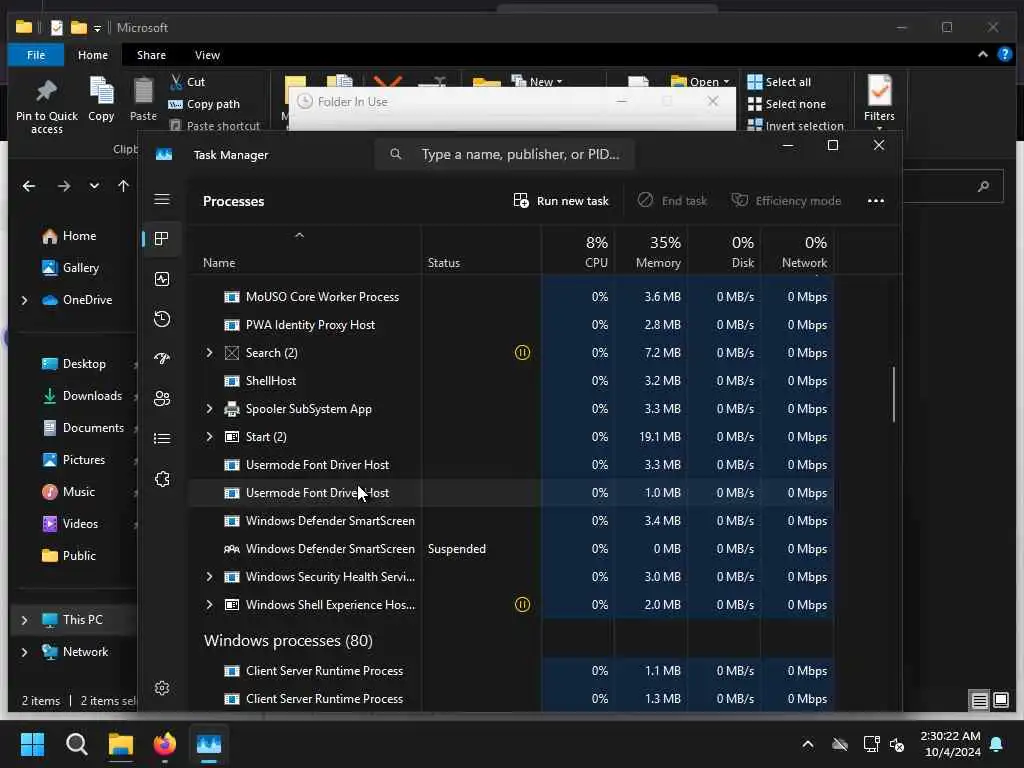Viewport: 1024px width, 768px height.
Task: Open Gallery in Explorer navigation pane
Action: click(x=71, y=268)
